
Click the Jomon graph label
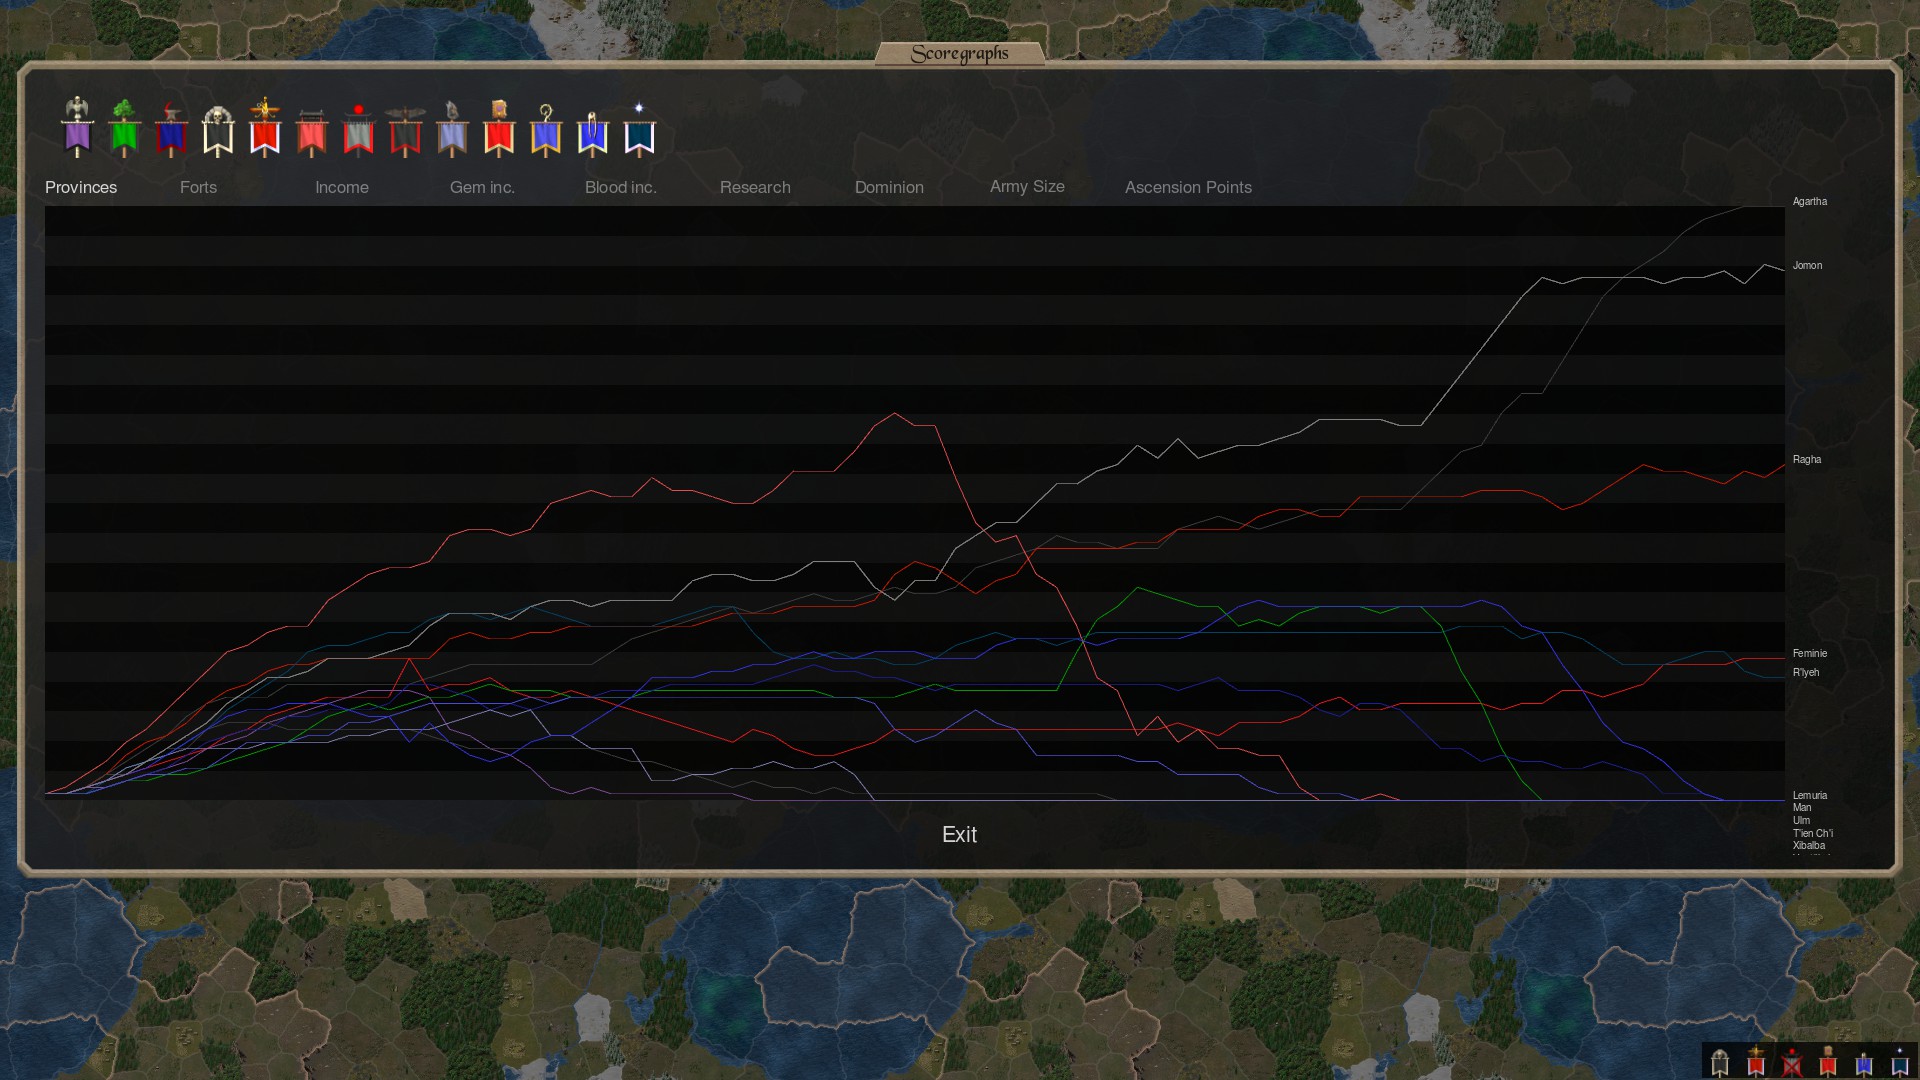tap(1807, 265)
